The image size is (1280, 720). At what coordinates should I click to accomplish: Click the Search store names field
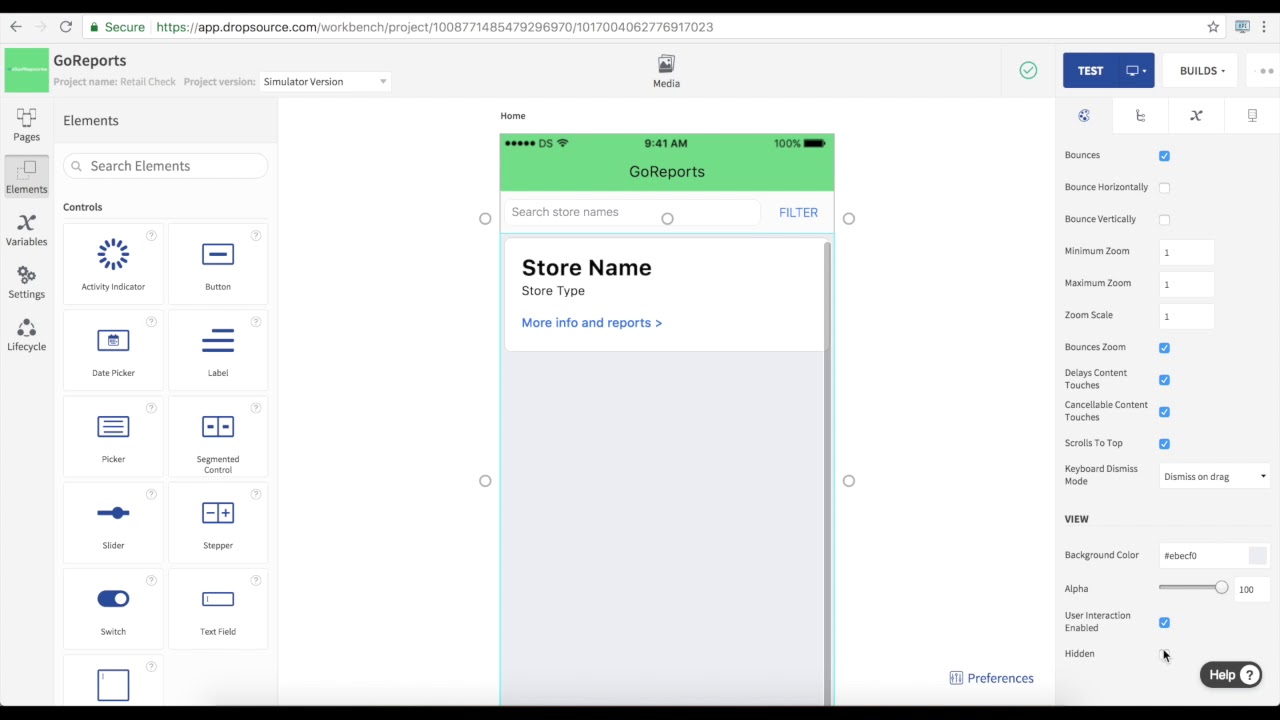[632, 212]
